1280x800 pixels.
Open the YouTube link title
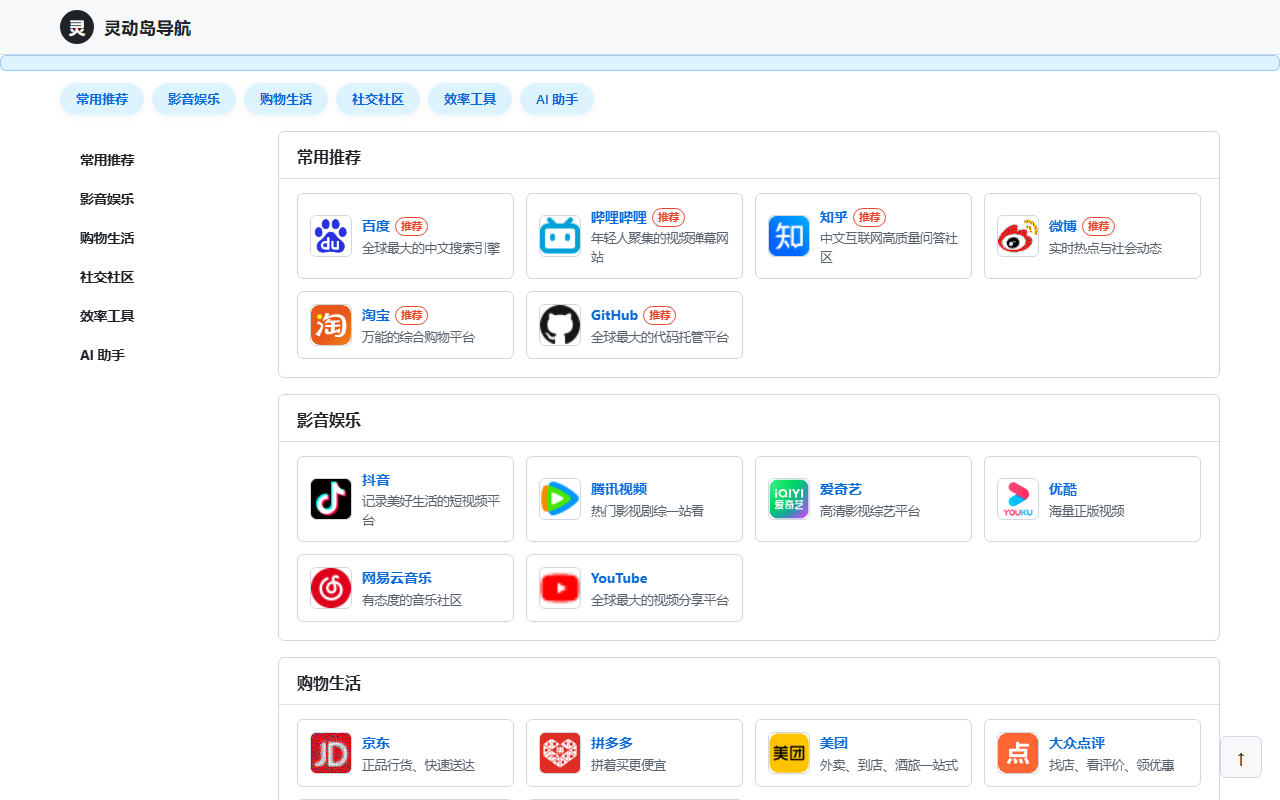(x=619, y=578)
